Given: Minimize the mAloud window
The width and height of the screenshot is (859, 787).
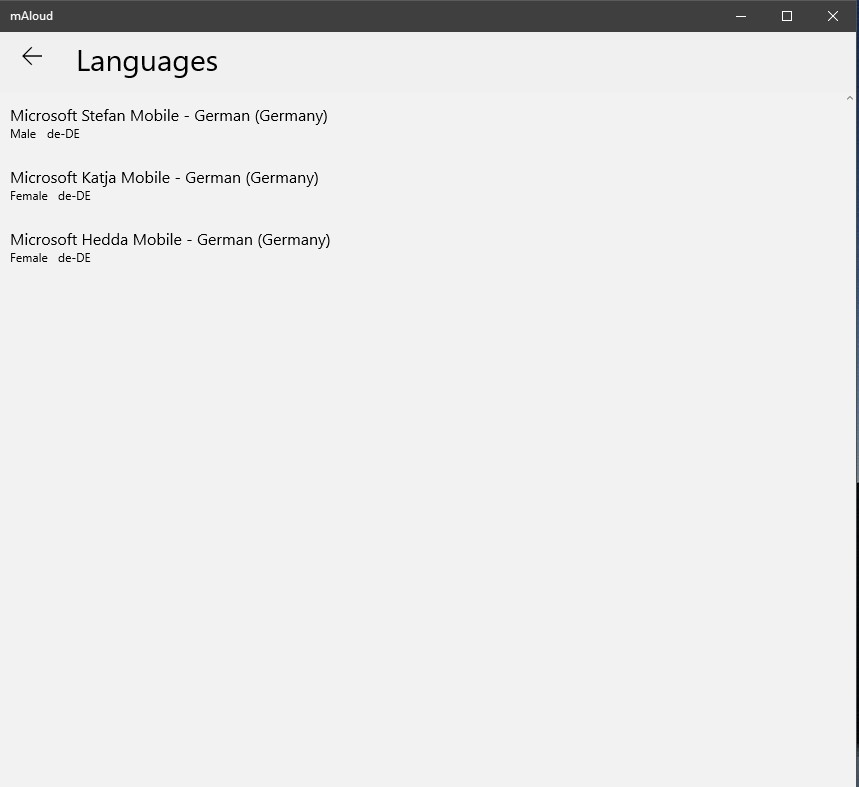Looking at the screenshot, I should (x=741, y=16).
